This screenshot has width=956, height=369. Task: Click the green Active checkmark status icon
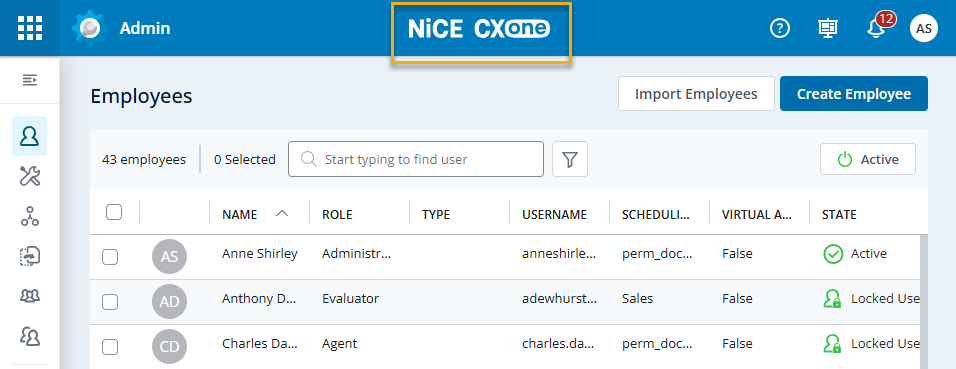(832, 254)
